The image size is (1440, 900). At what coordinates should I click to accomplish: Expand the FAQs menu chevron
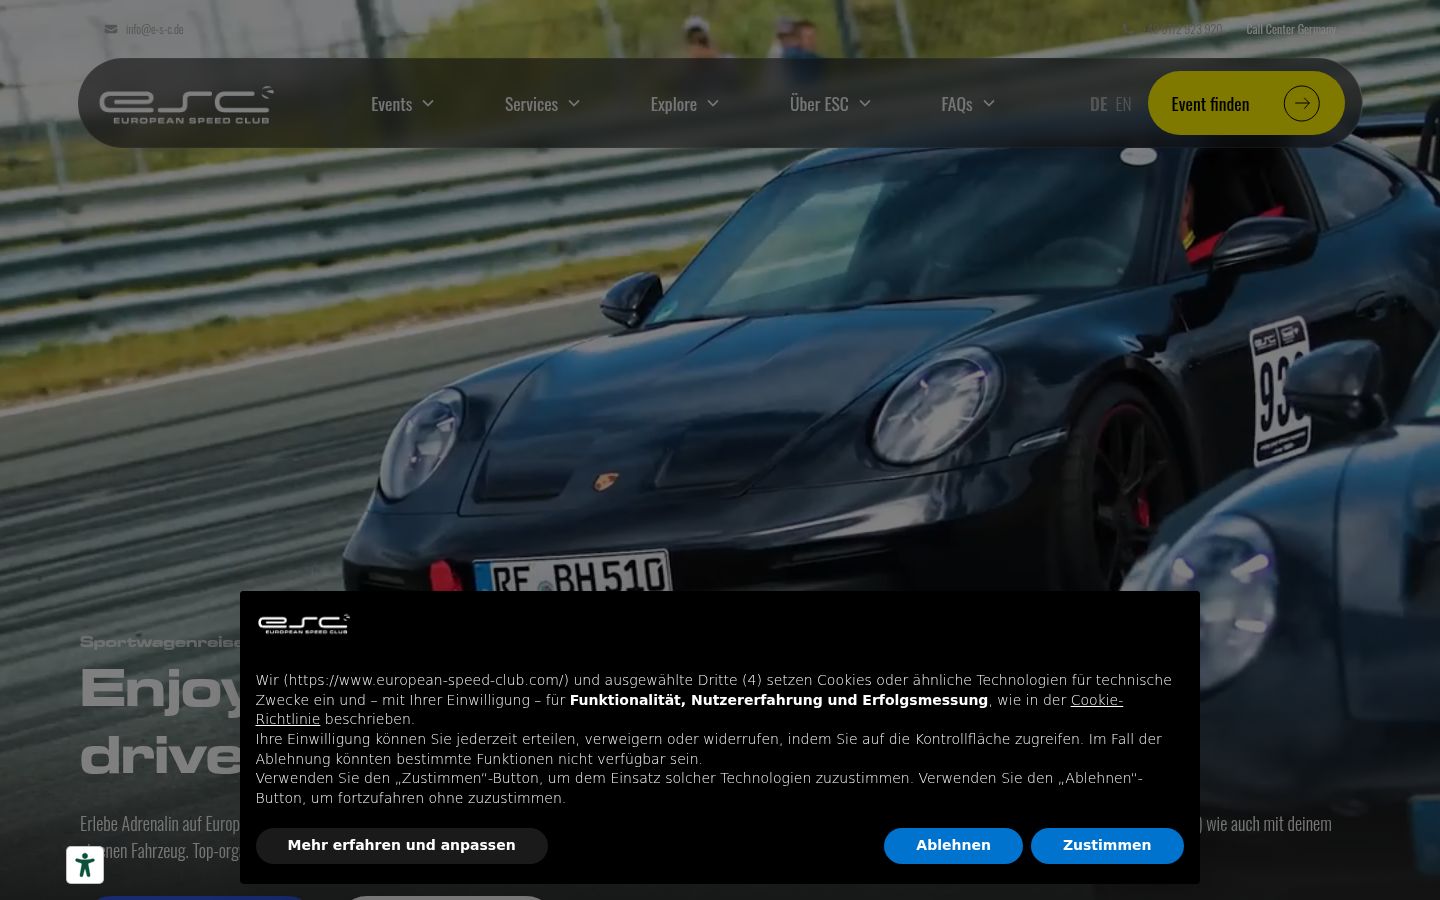tap(989, 103)
